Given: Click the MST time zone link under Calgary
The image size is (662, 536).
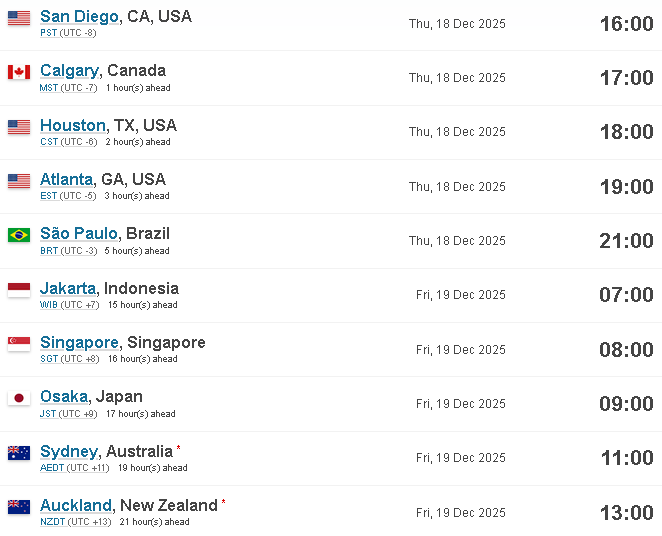Looking at the screenshot, I should [49, 88].
